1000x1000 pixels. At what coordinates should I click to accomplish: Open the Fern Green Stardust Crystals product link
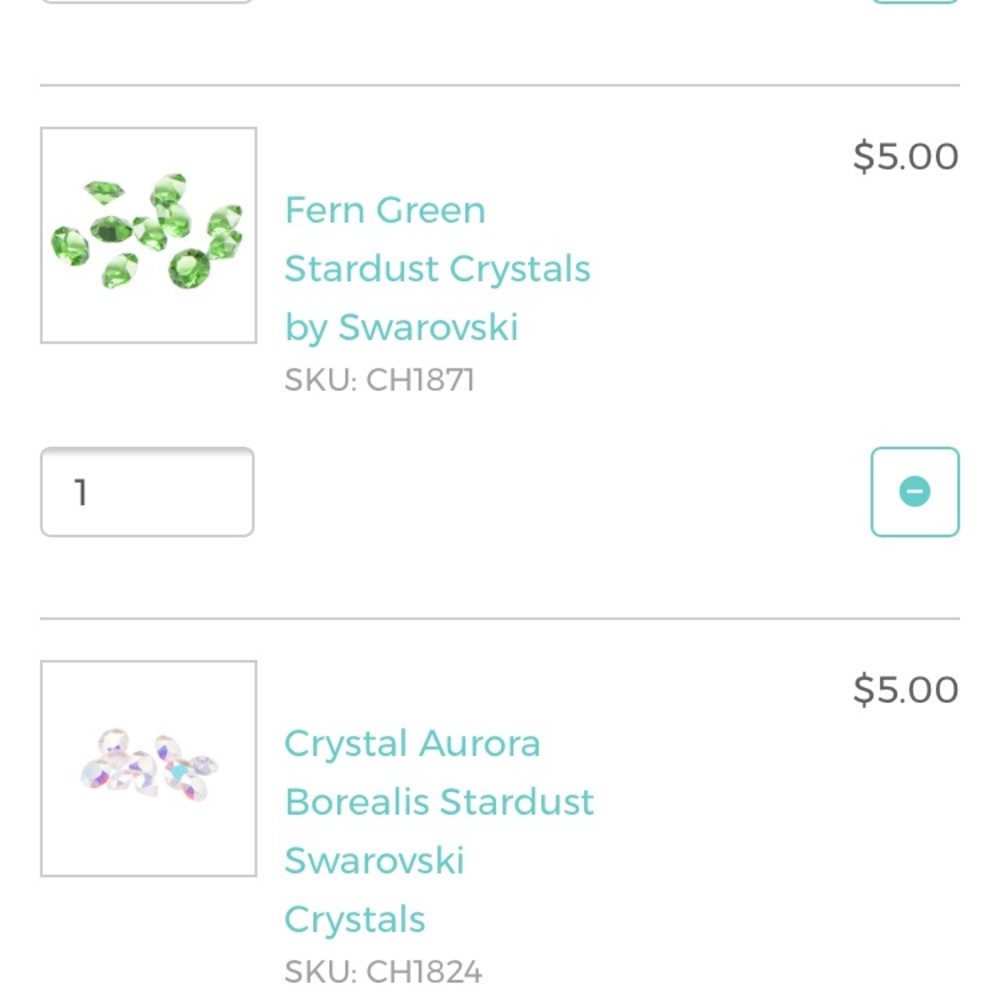coord(437,268)
